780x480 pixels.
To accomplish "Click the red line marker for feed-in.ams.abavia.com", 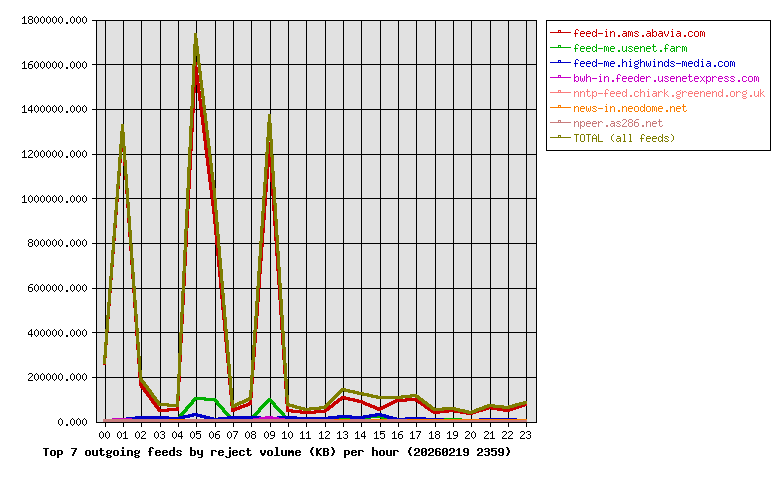I will click(x=560, y=32).
